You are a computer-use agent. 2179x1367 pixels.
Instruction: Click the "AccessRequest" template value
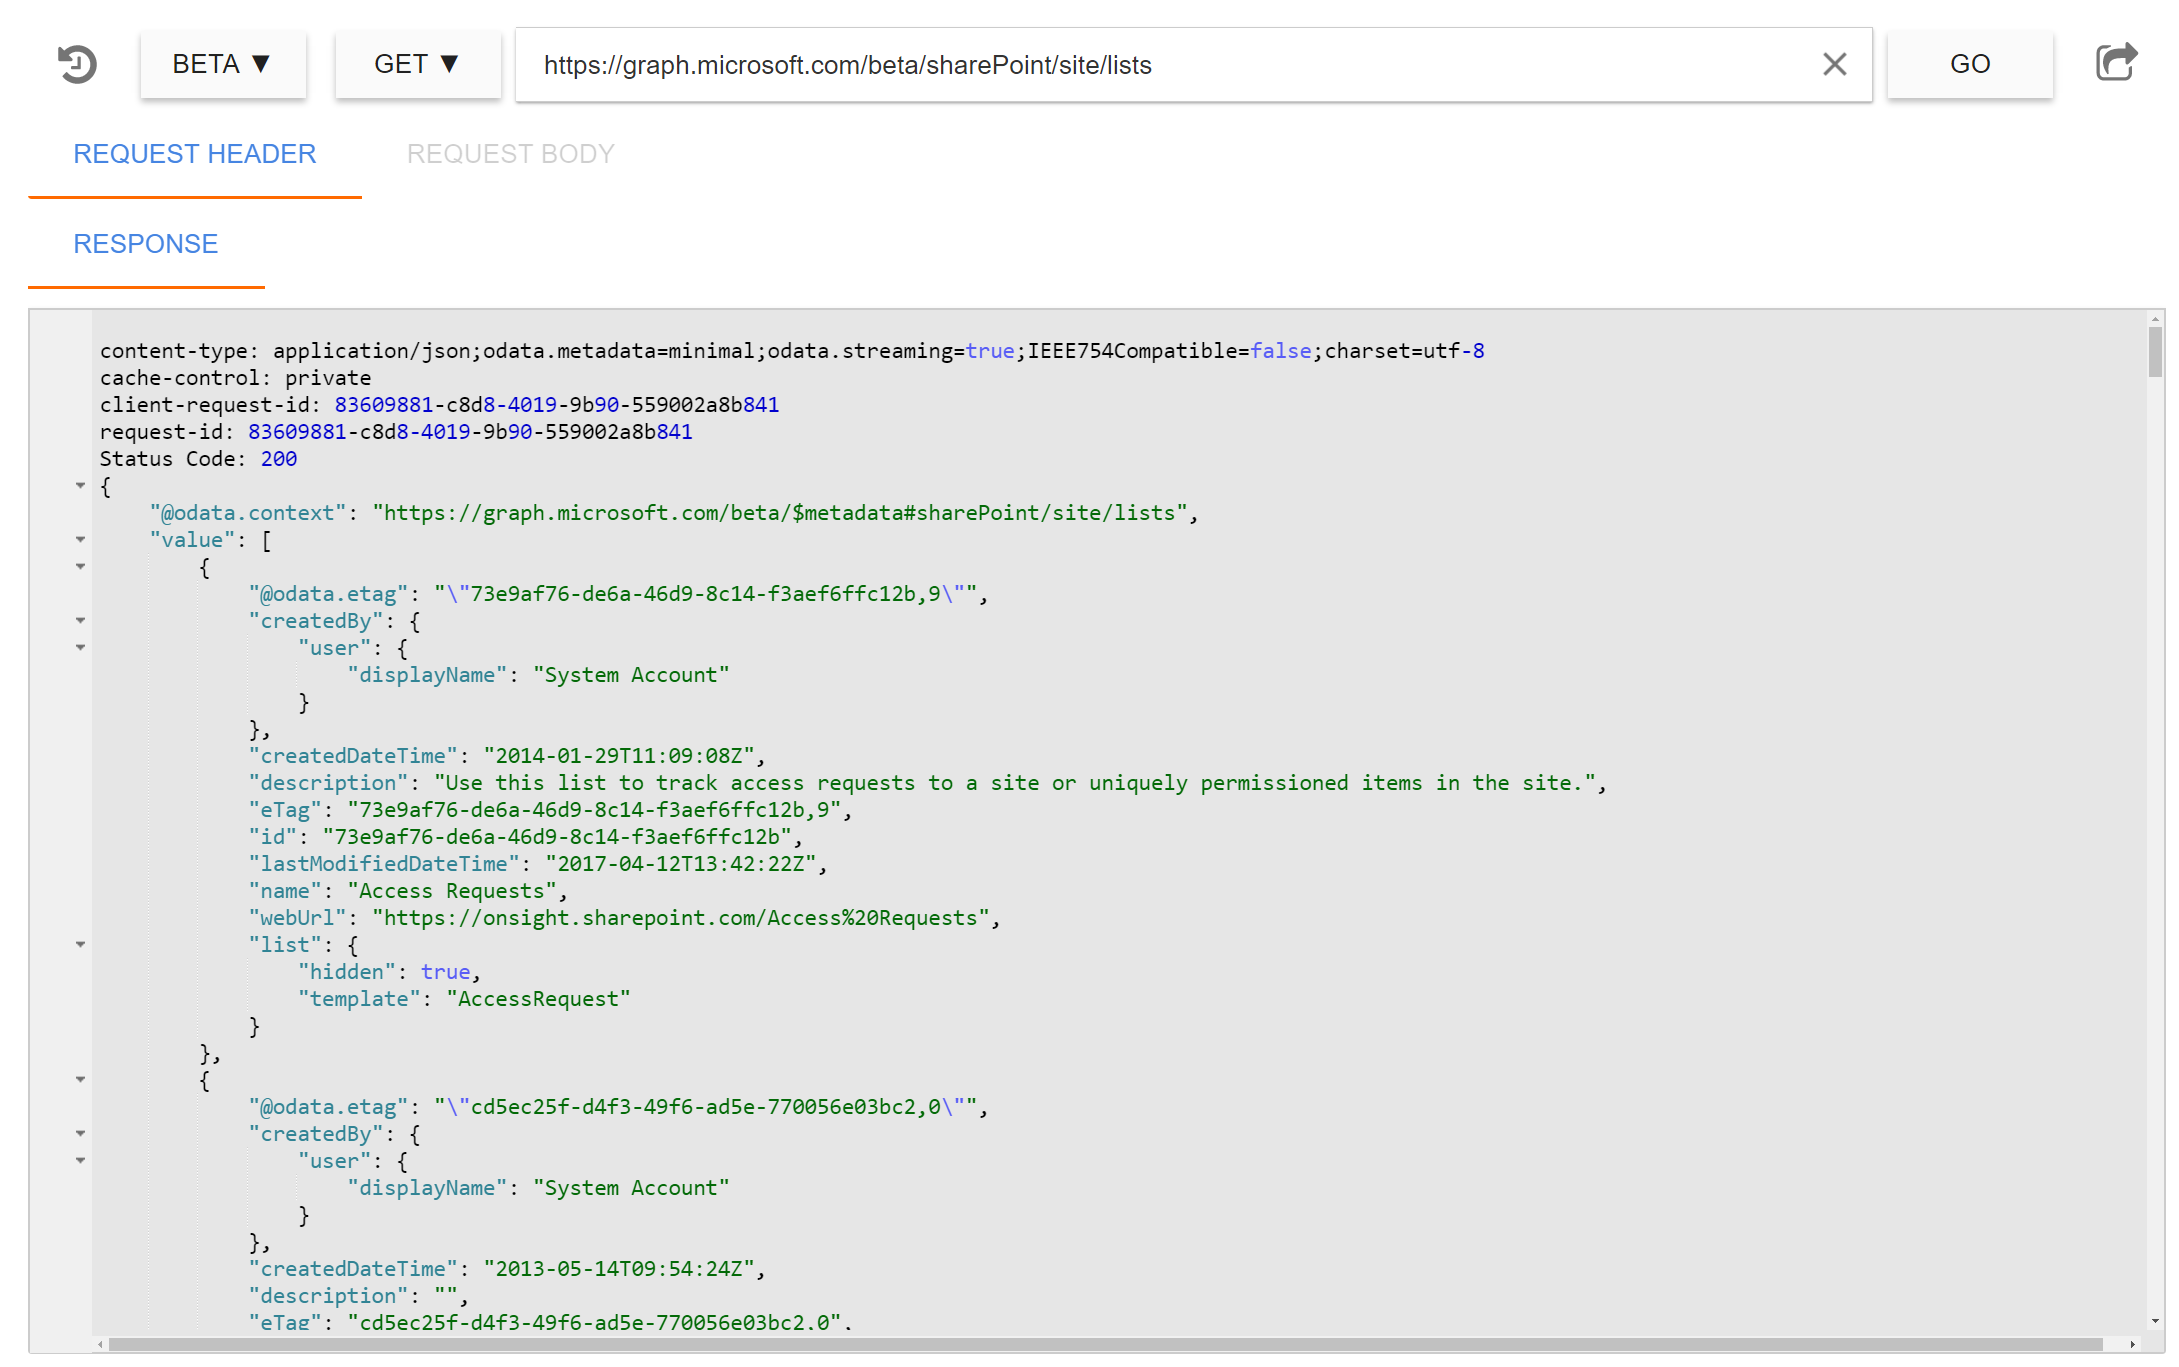538,999
